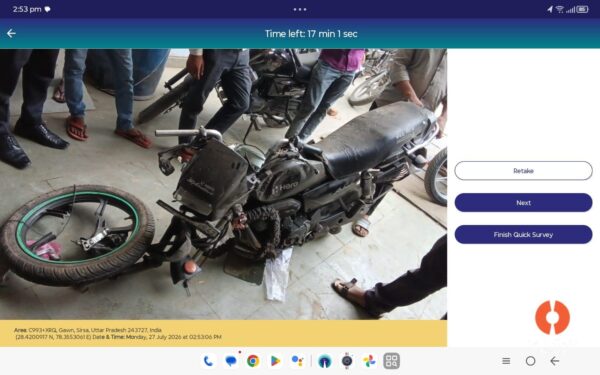Tap the 2:53 pm clock
The width and height of the screenshot is (600, 375).
(27, 9)
